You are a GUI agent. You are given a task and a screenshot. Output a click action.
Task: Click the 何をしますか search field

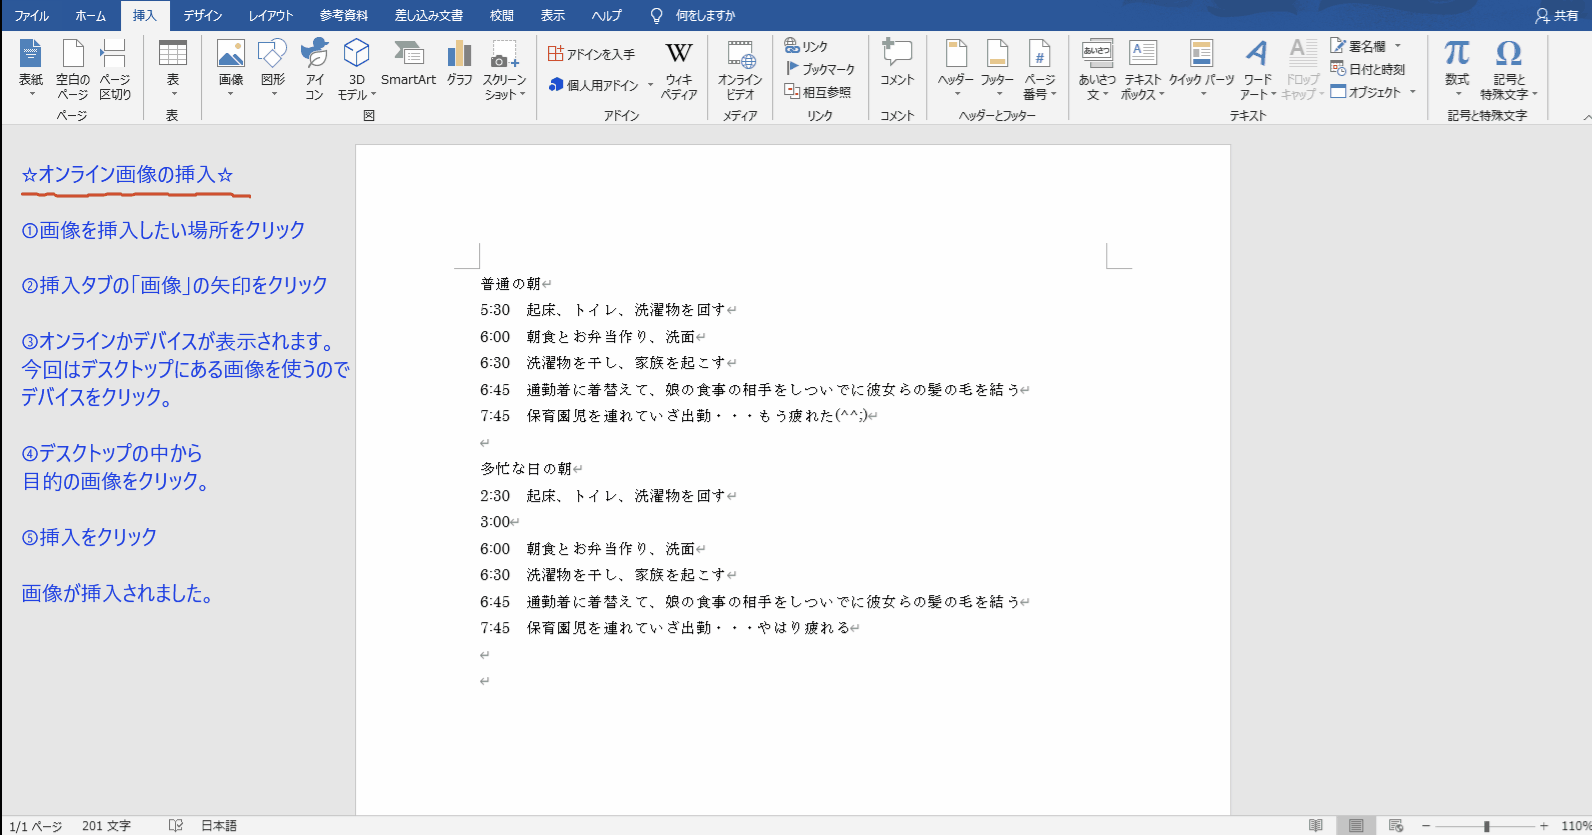click(x=705, y=15)
